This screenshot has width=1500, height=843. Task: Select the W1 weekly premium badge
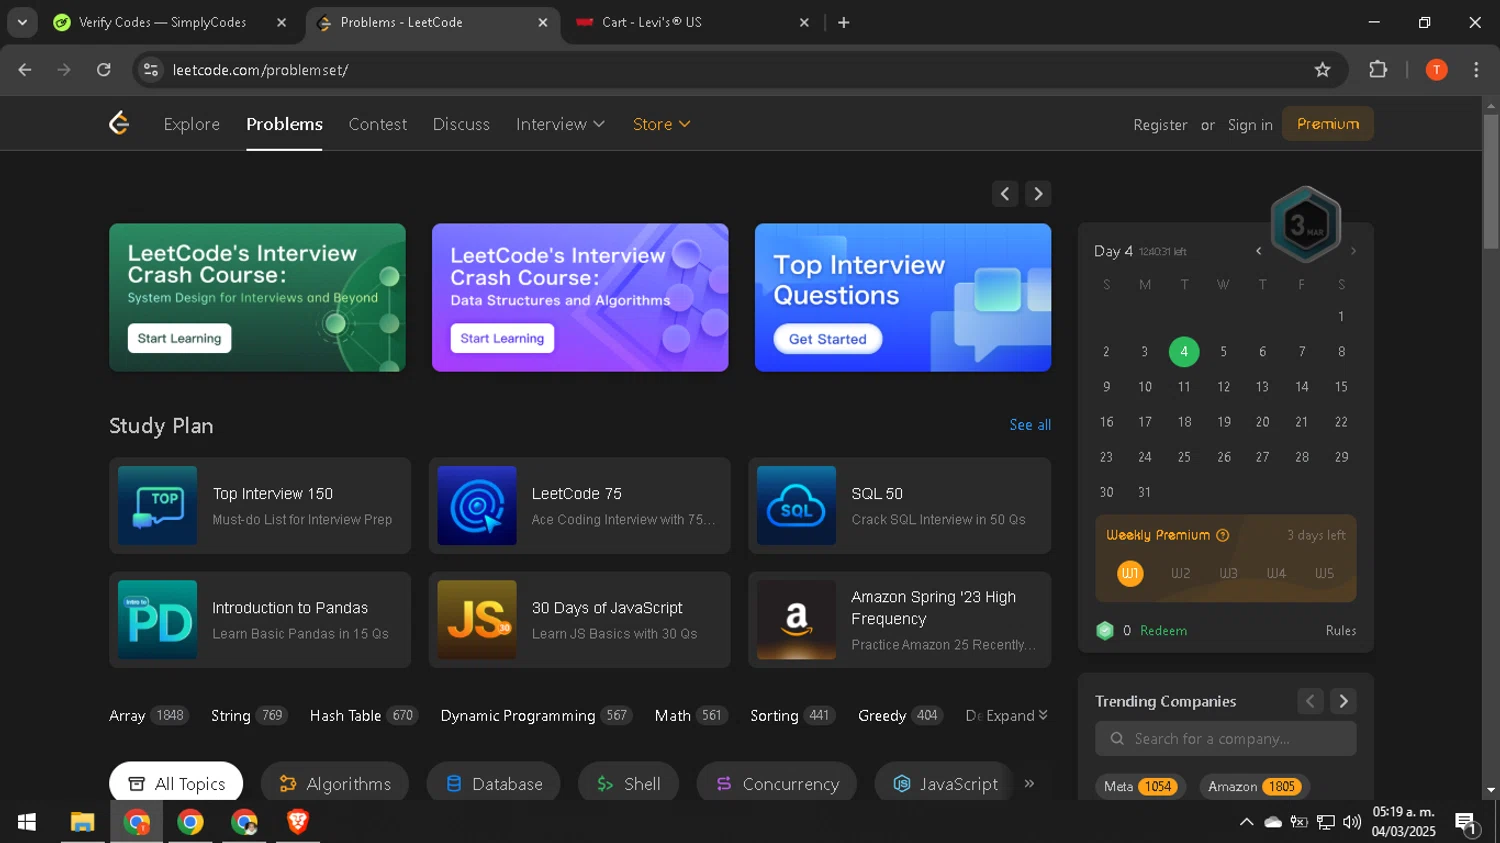click(1130, 573)
